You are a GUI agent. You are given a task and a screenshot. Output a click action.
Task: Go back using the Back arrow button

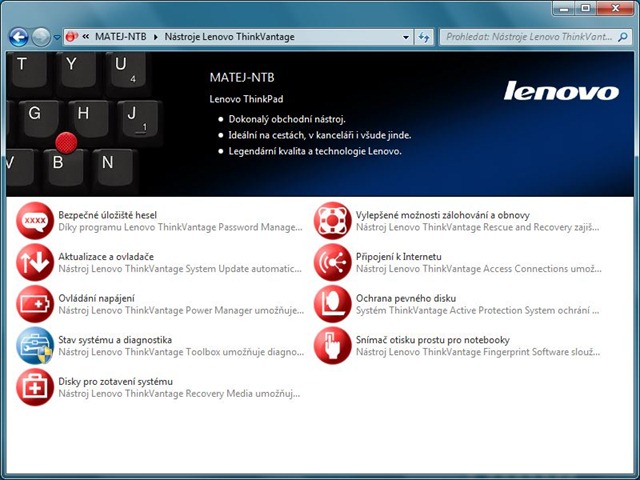[18, 37]
